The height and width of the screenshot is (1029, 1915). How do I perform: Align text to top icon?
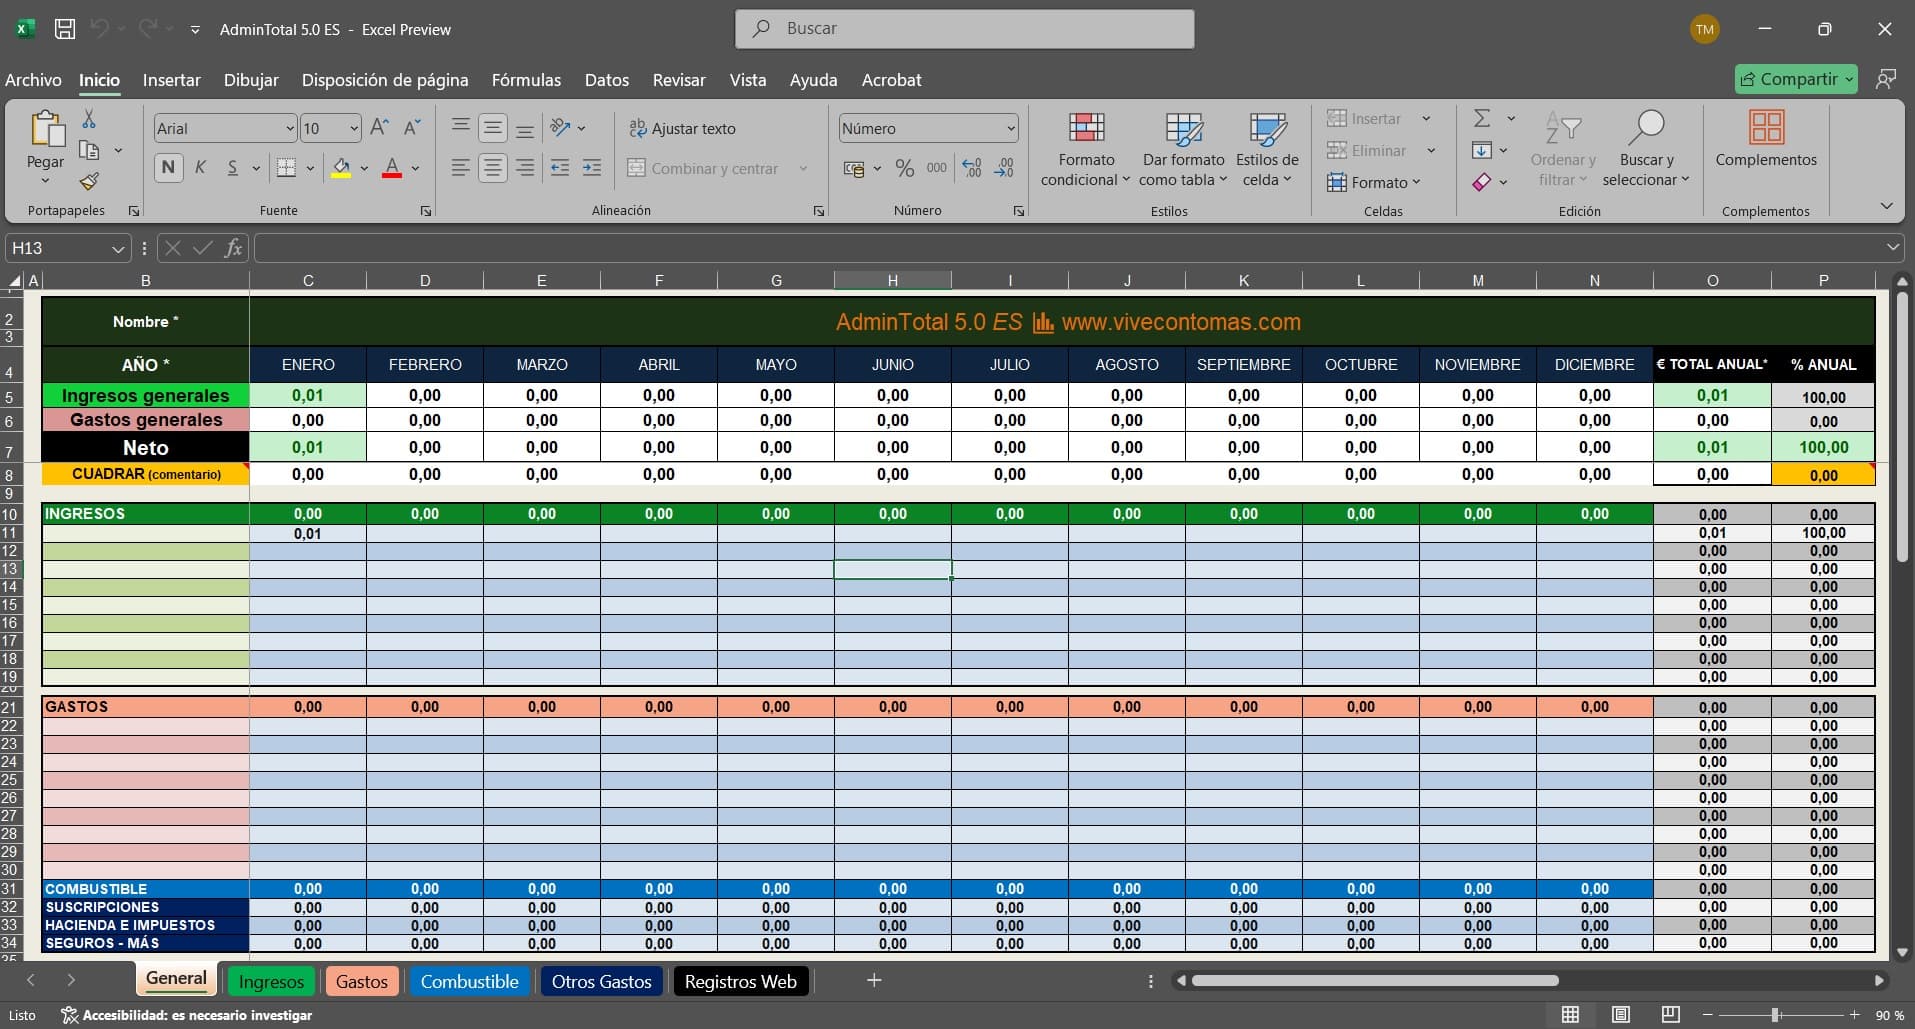tap(461, 127)
